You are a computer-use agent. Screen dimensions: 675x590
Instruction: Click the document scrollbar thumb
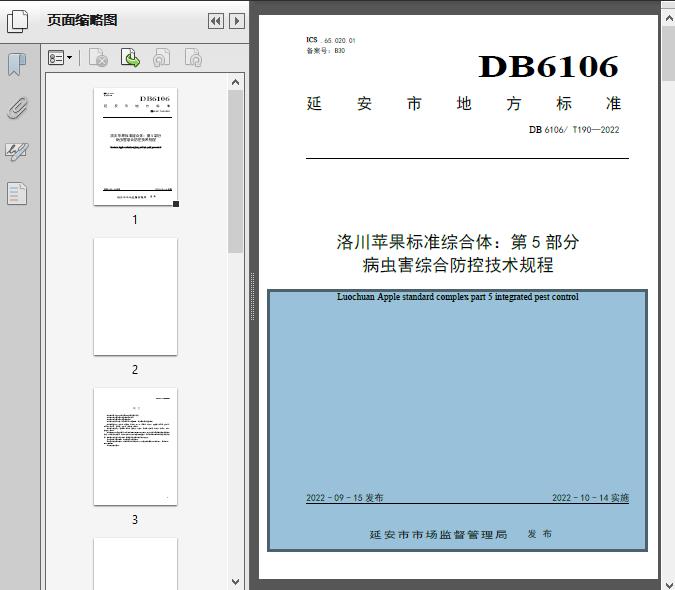click(x=669, y=53)
